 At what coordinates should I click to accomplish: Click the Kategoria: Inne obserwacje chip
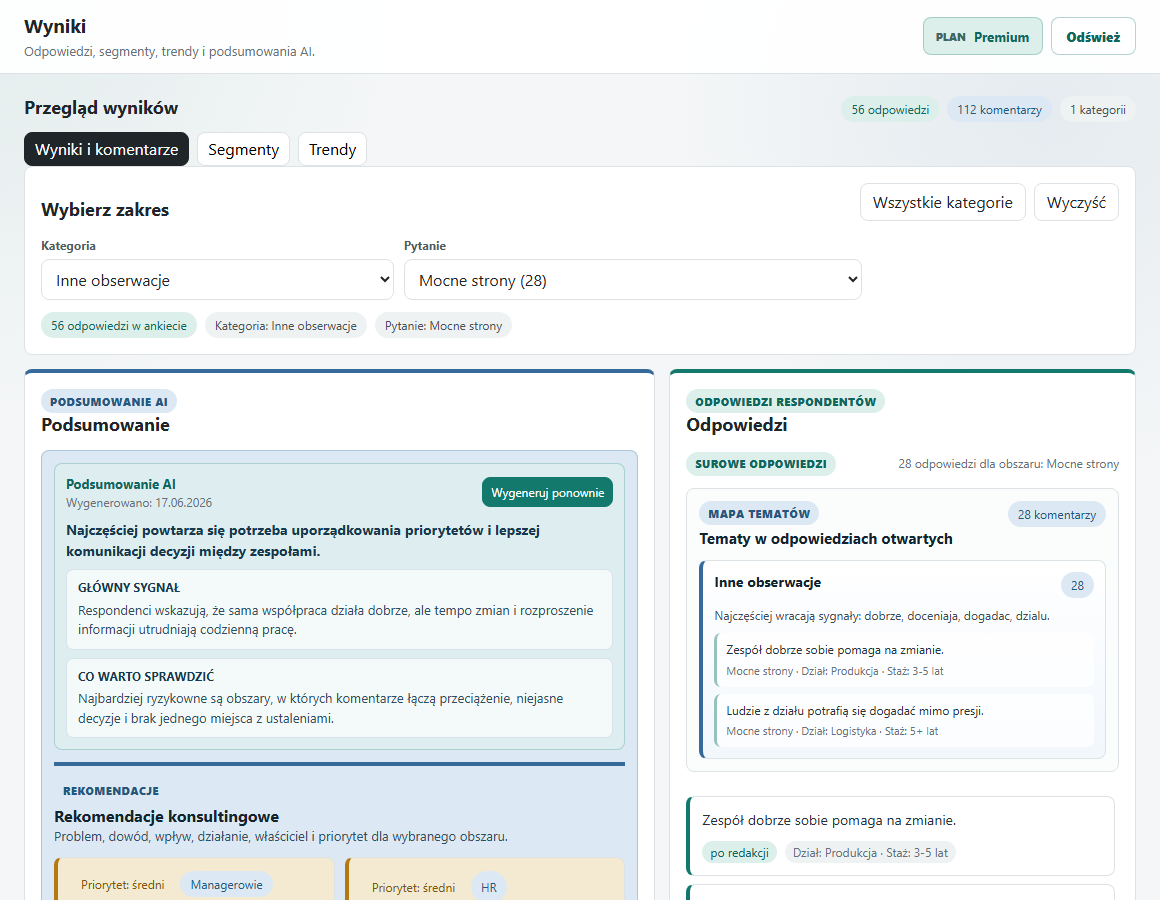point(286,325)
